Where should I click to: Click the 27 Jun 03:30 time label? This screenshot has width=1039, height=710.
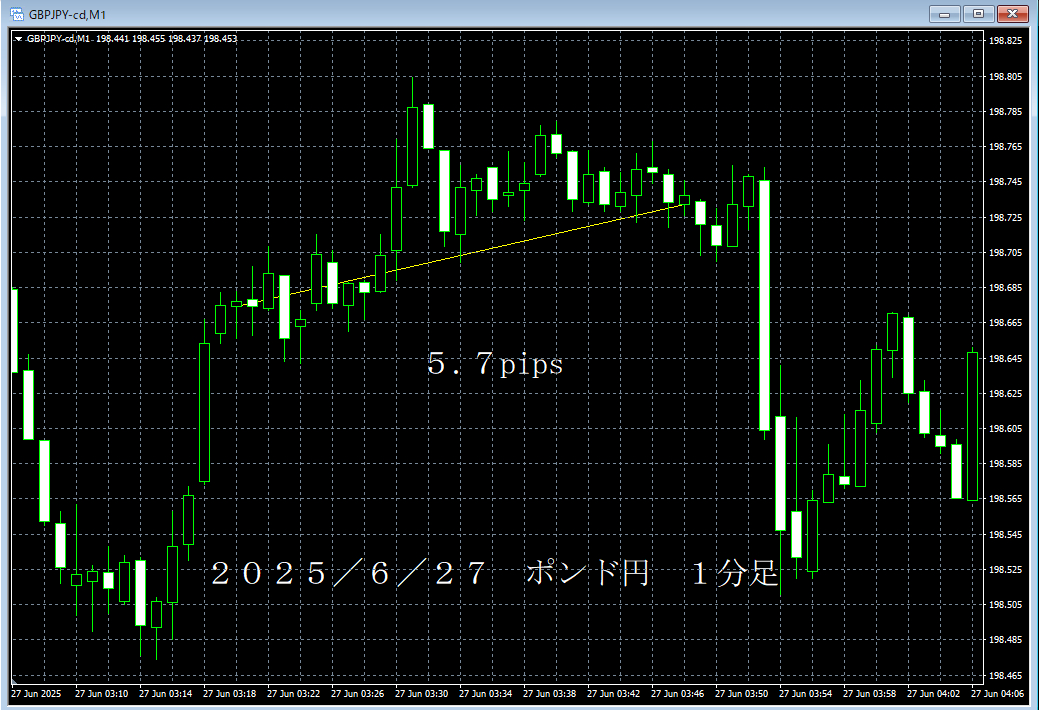(421, 693)
